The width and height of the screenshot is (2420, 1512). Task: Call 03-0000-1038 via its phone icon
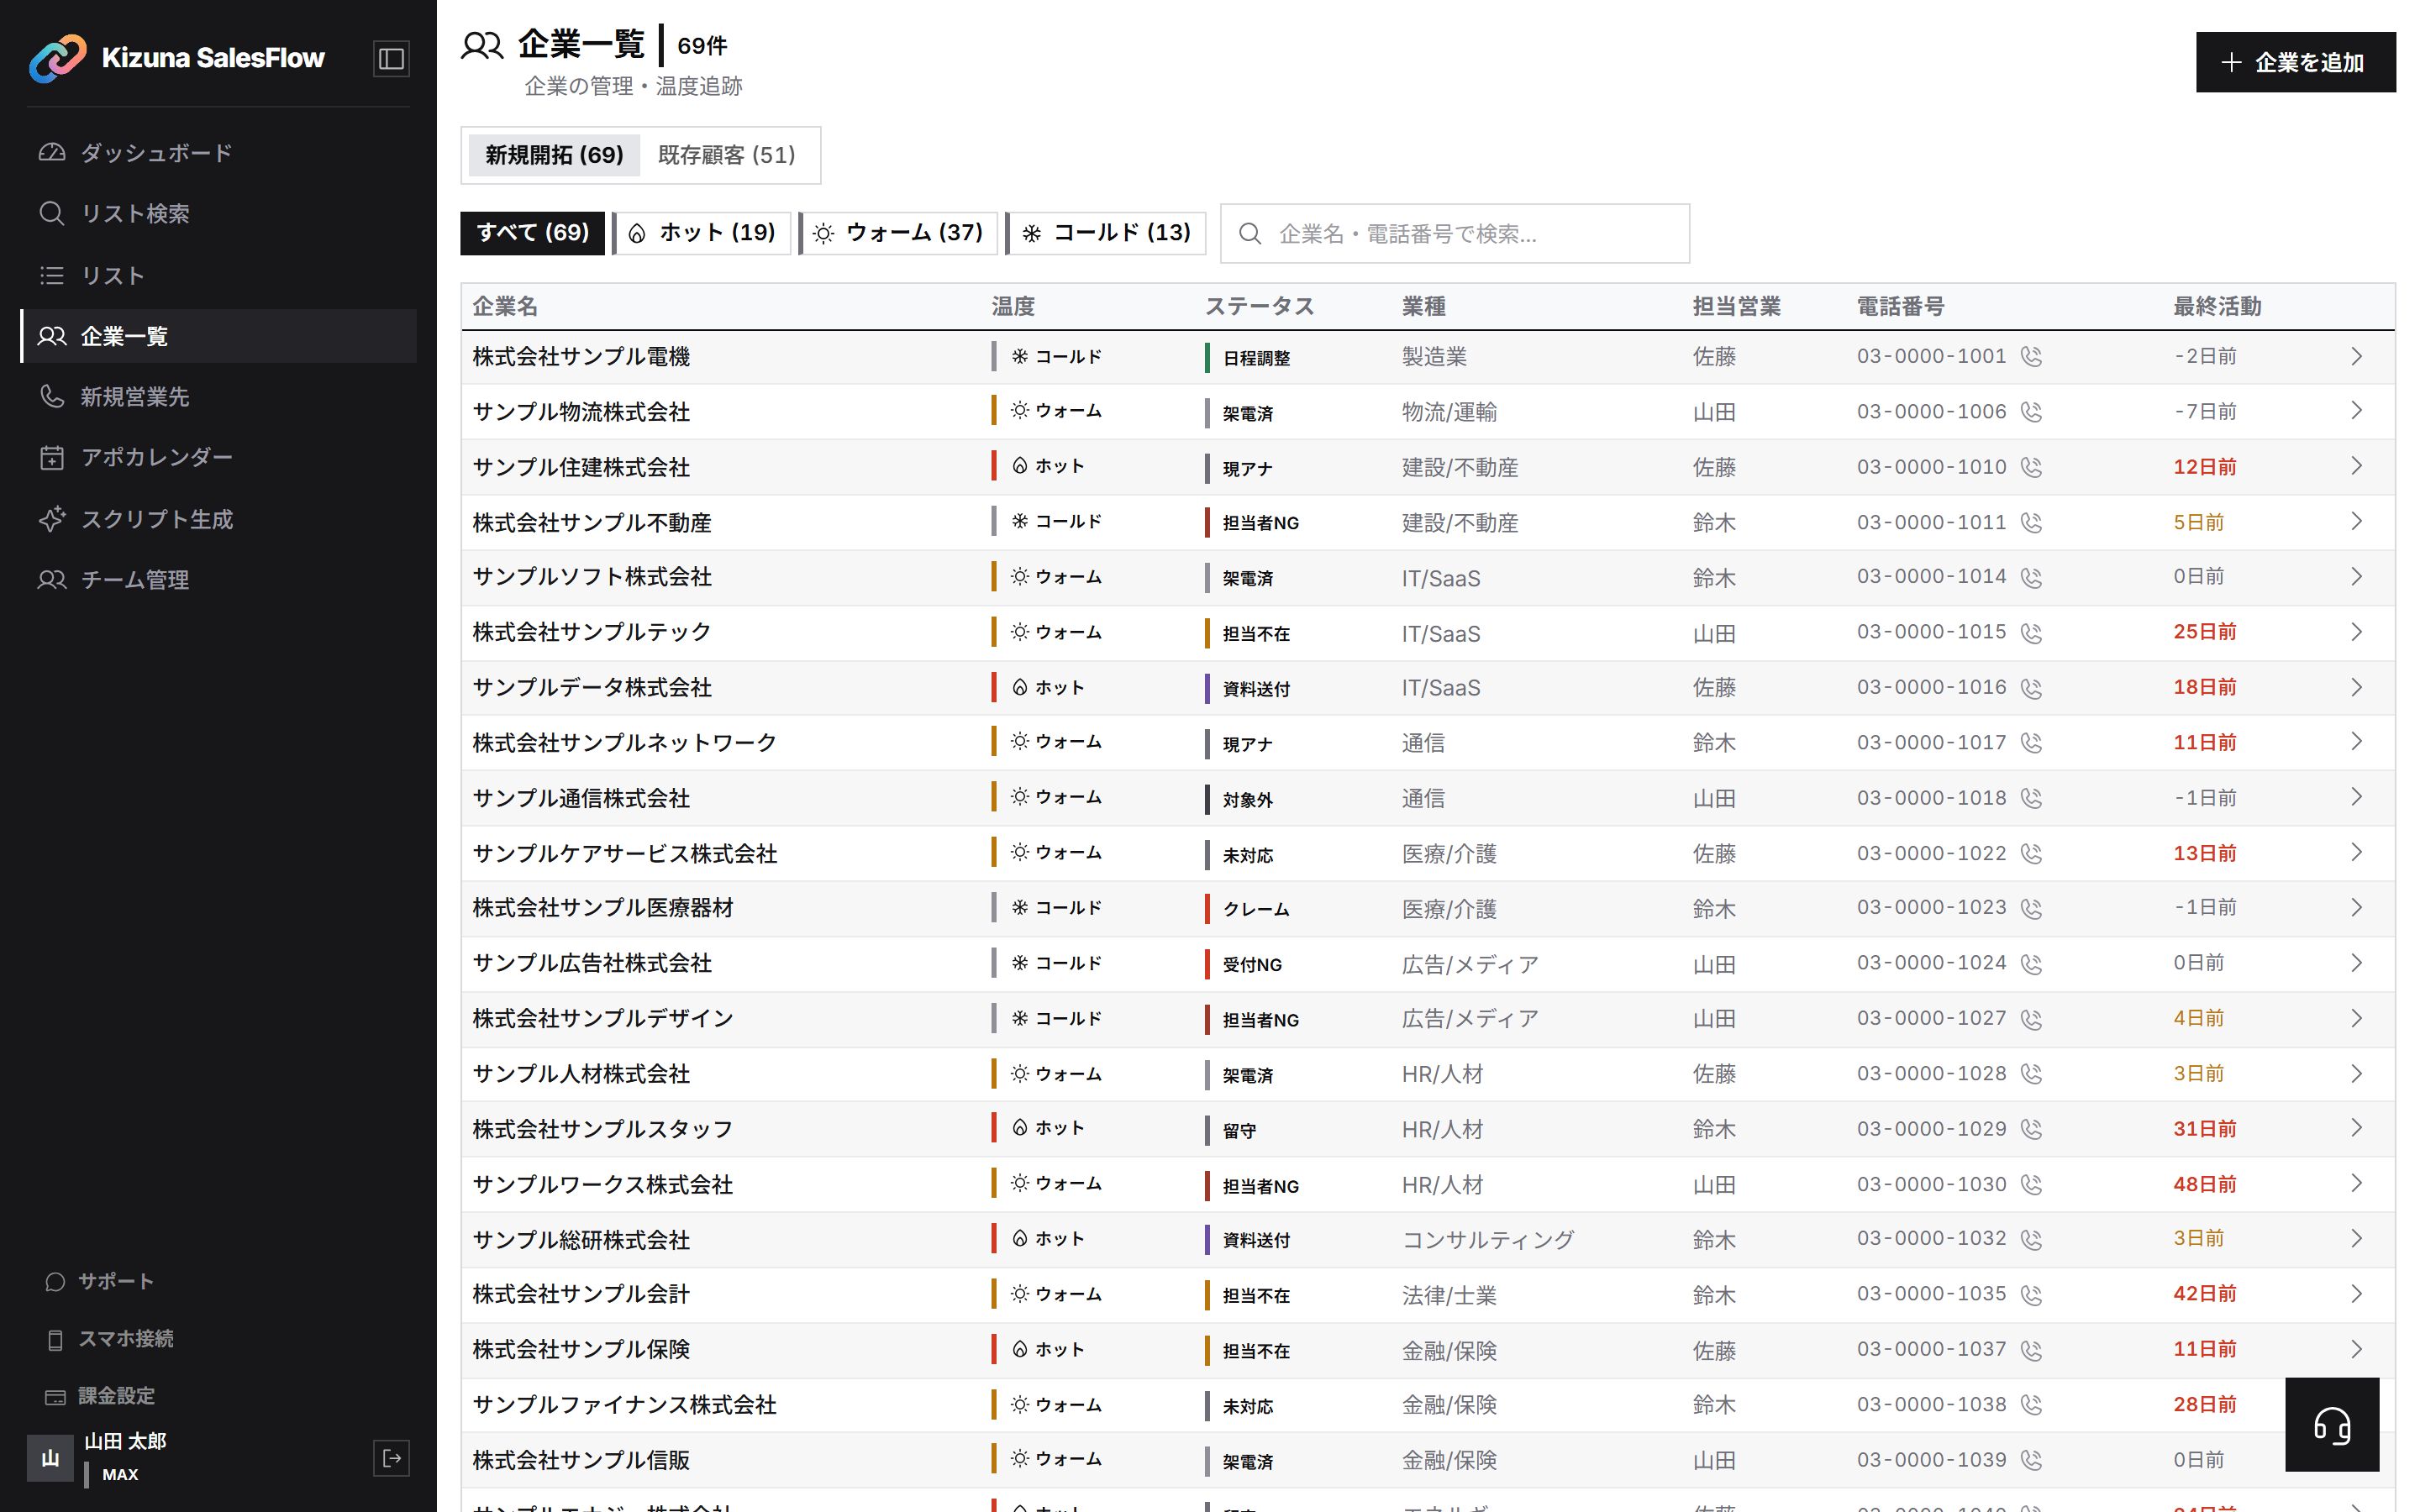click(x=2031, y=1405)
